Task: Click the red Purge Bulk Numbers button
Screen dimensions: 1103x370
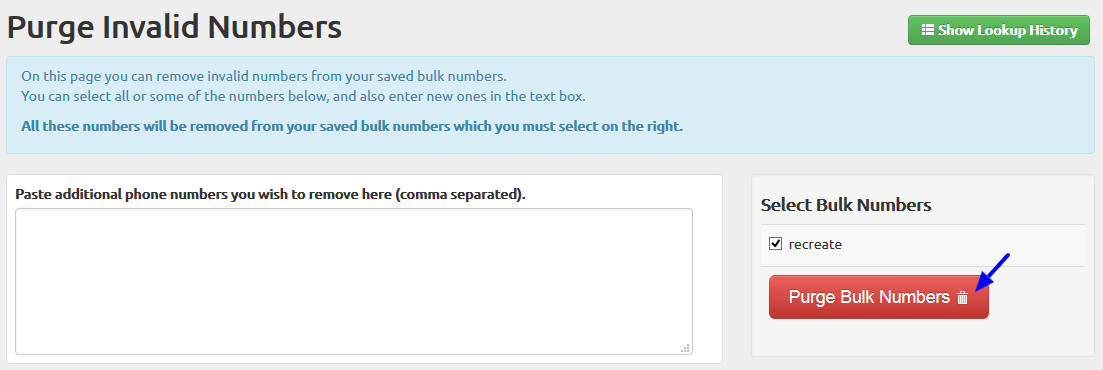Action: [879, 297]
